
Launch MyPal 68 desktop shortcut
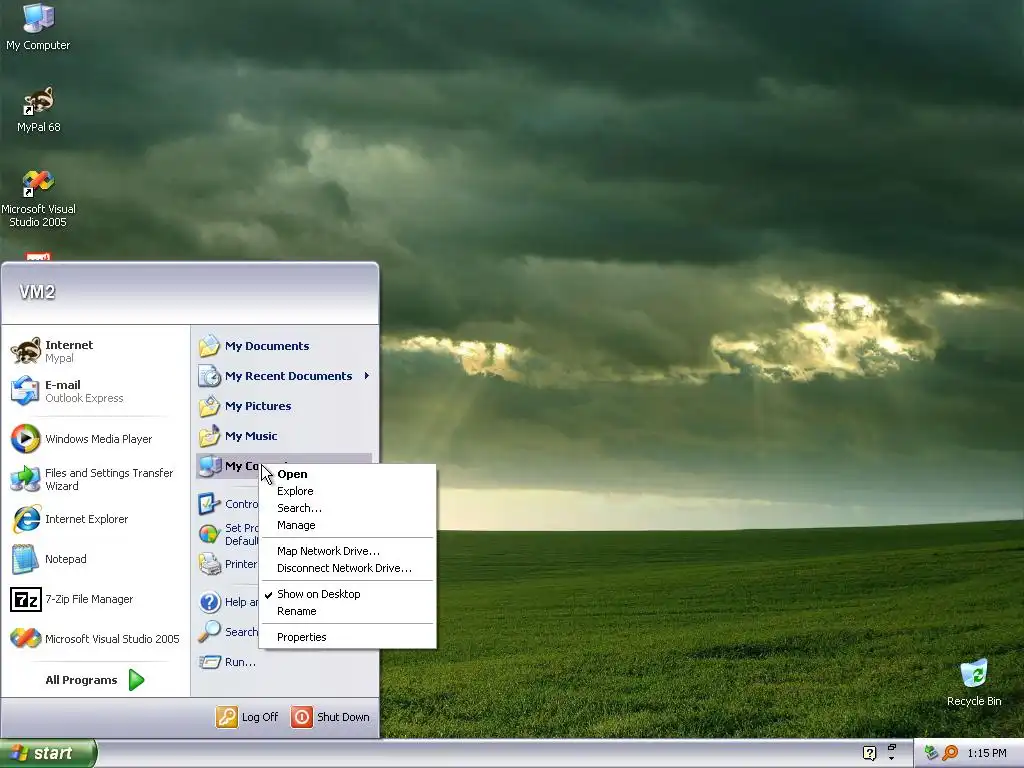coord(39,109)
